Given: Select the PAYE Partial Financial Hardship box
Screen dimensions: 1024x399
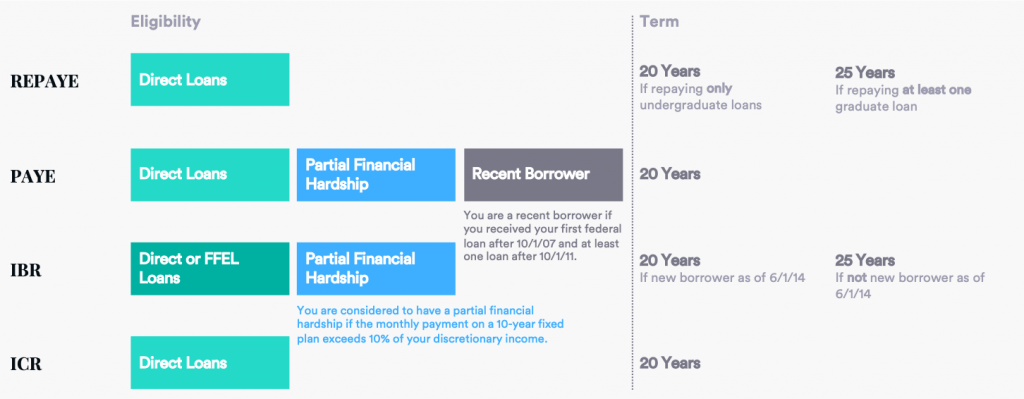Looking at the screenshot, I should [x=376, y=174].
